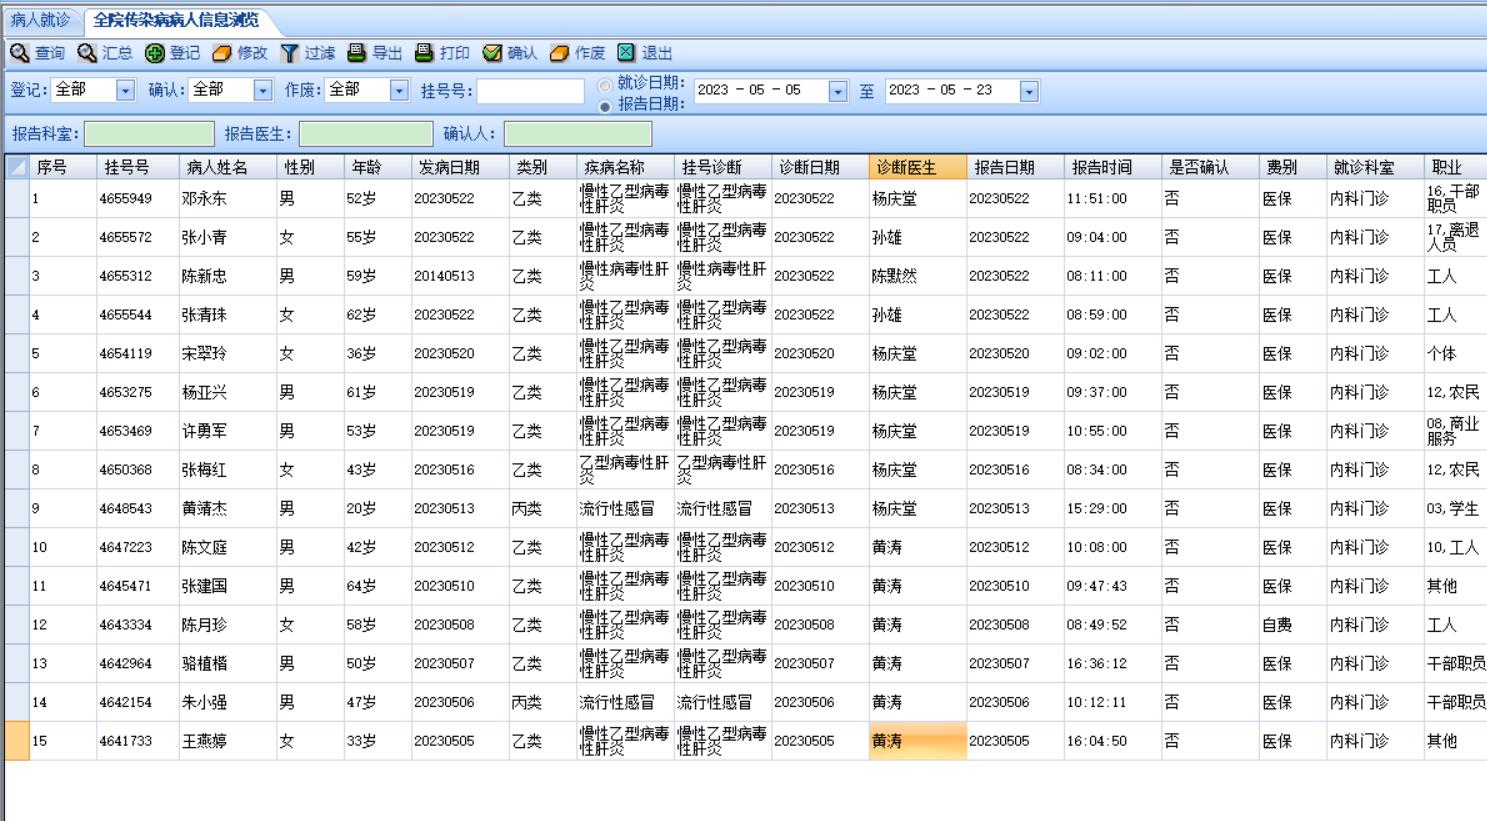Click the 作废 (void) toolbar icon
The image size is (1487, 821).
[560, 53]
